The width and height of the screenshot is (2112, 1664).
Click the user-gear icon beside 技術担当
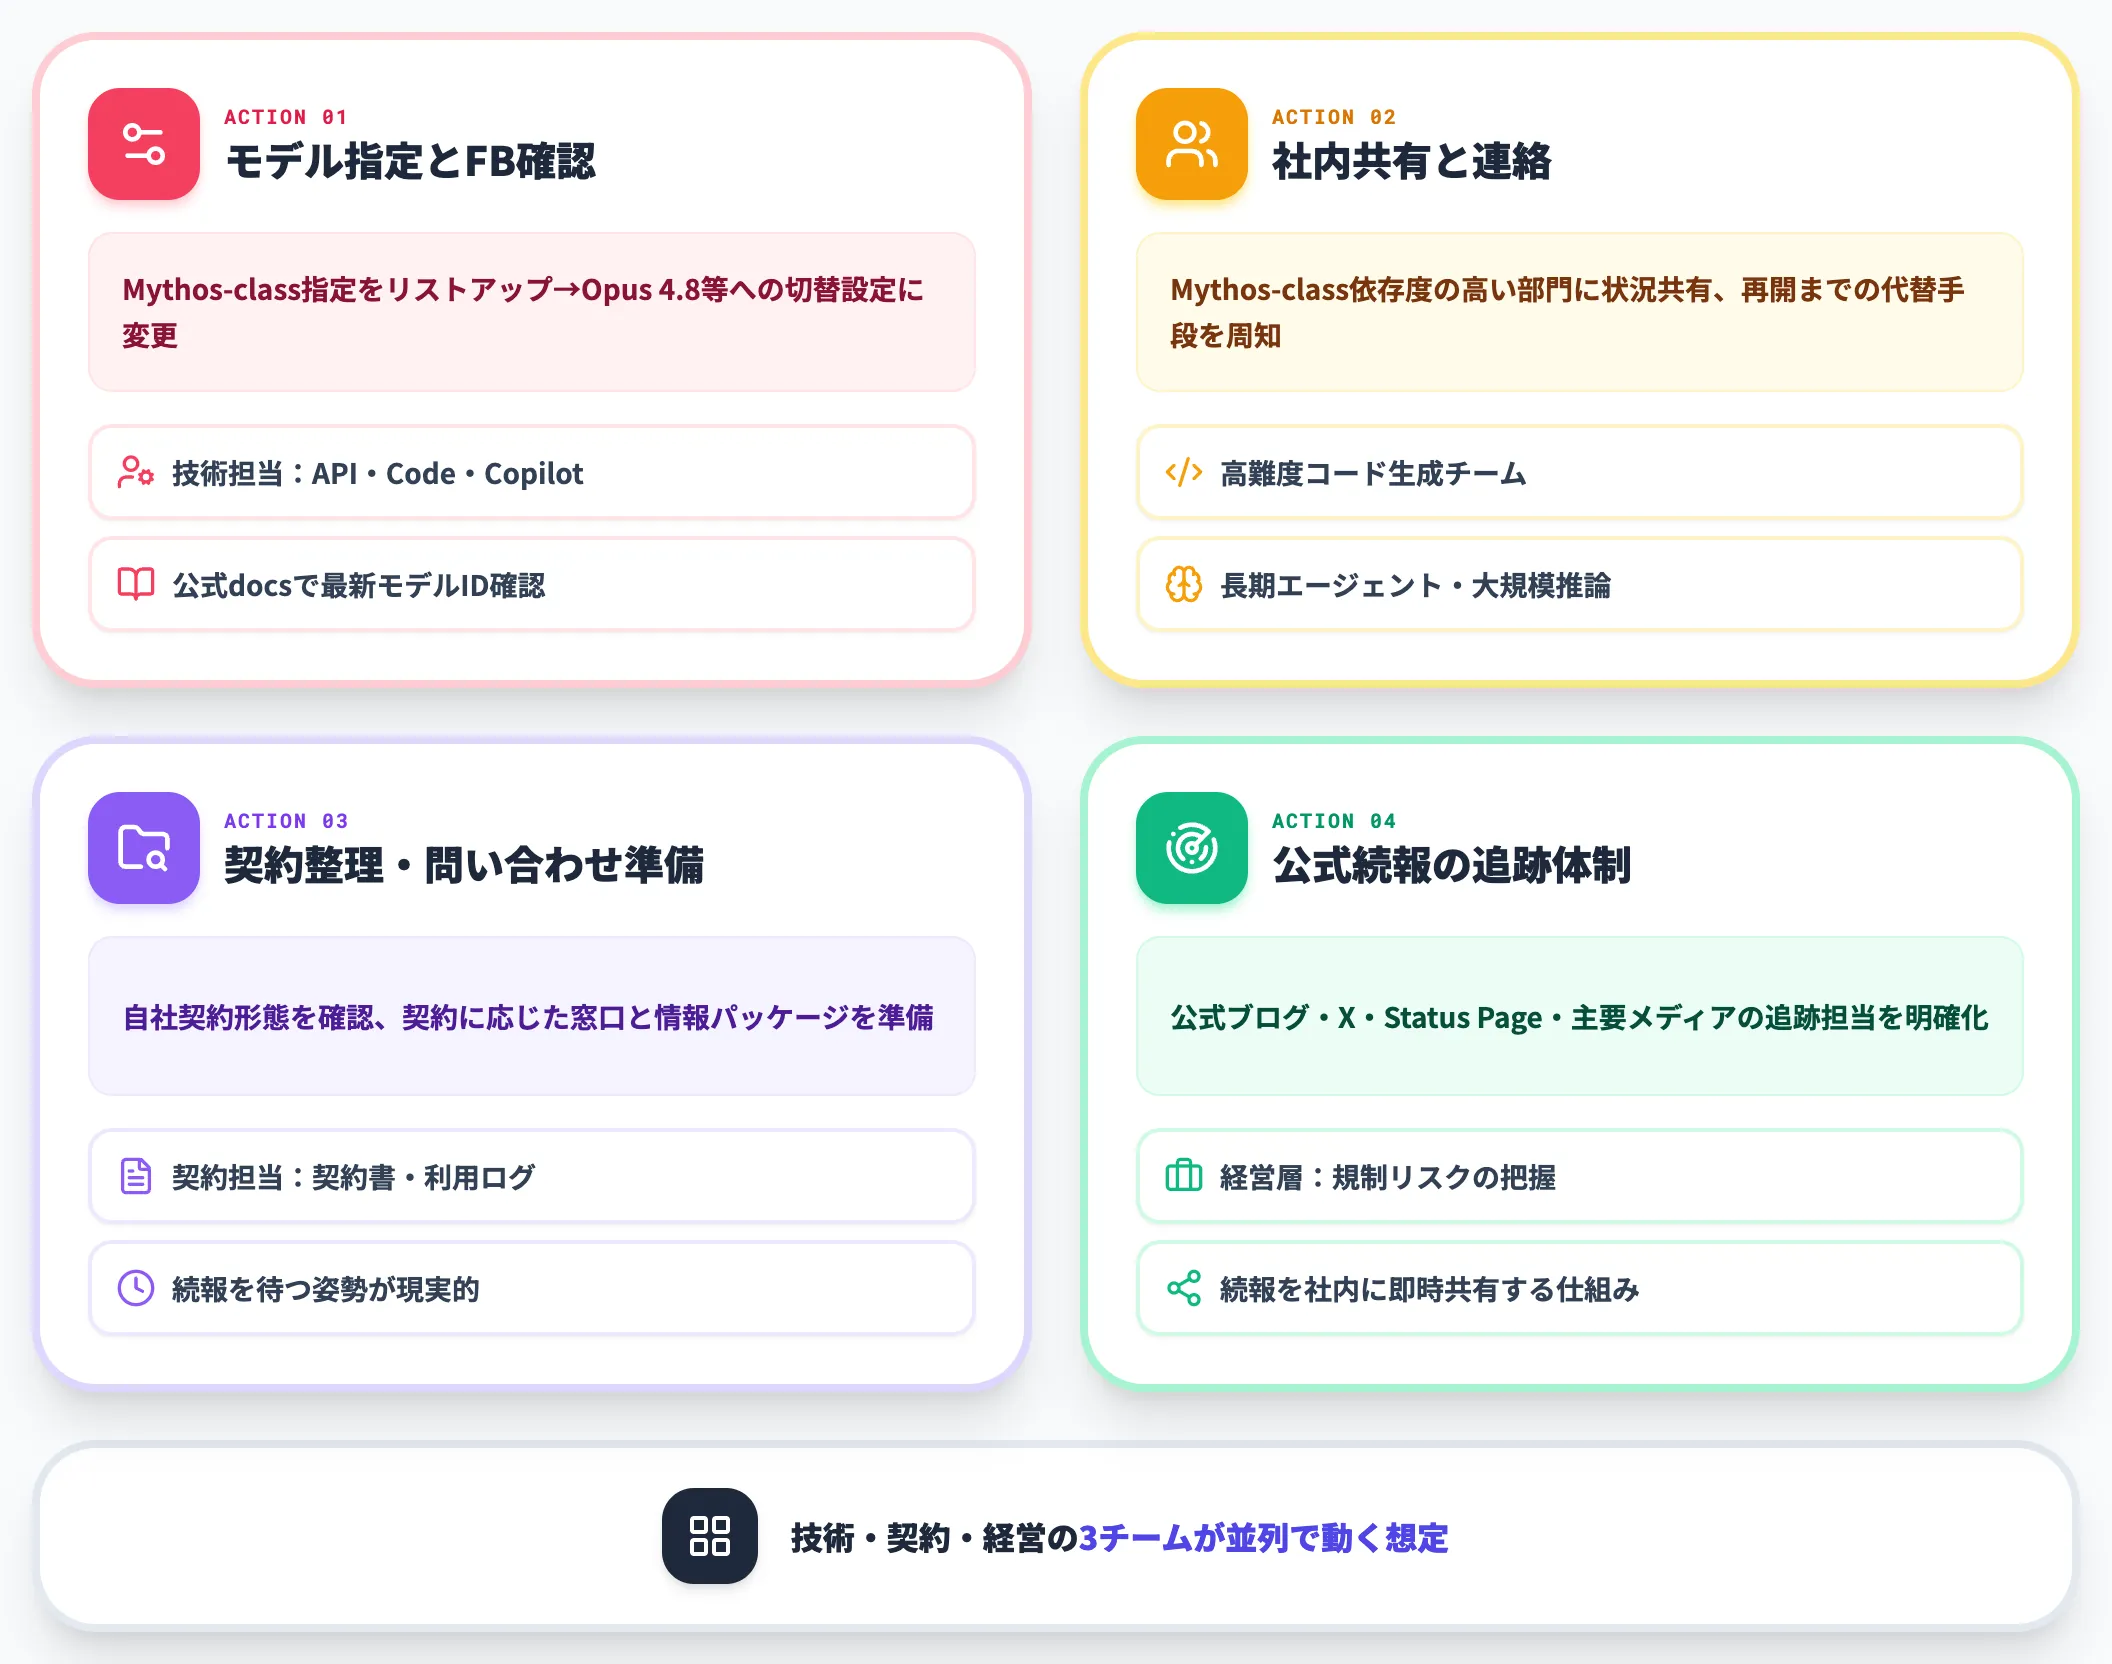pyautogui.click(x=136, y=472)
